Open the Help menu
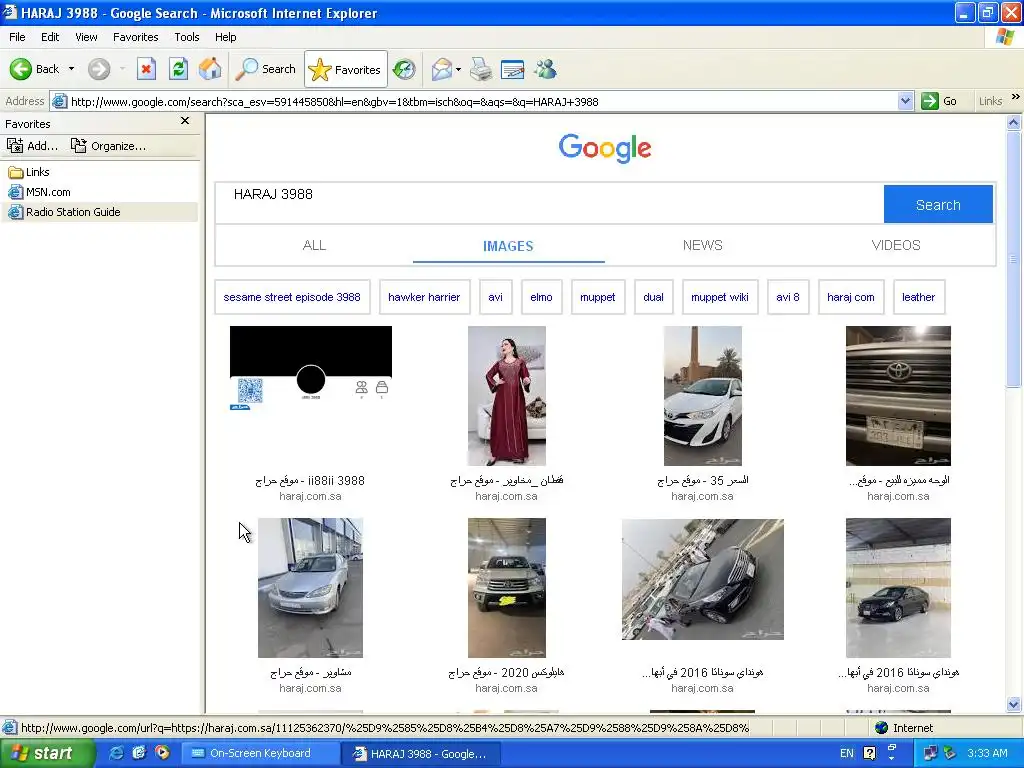1024x768 pixels. 226,37
